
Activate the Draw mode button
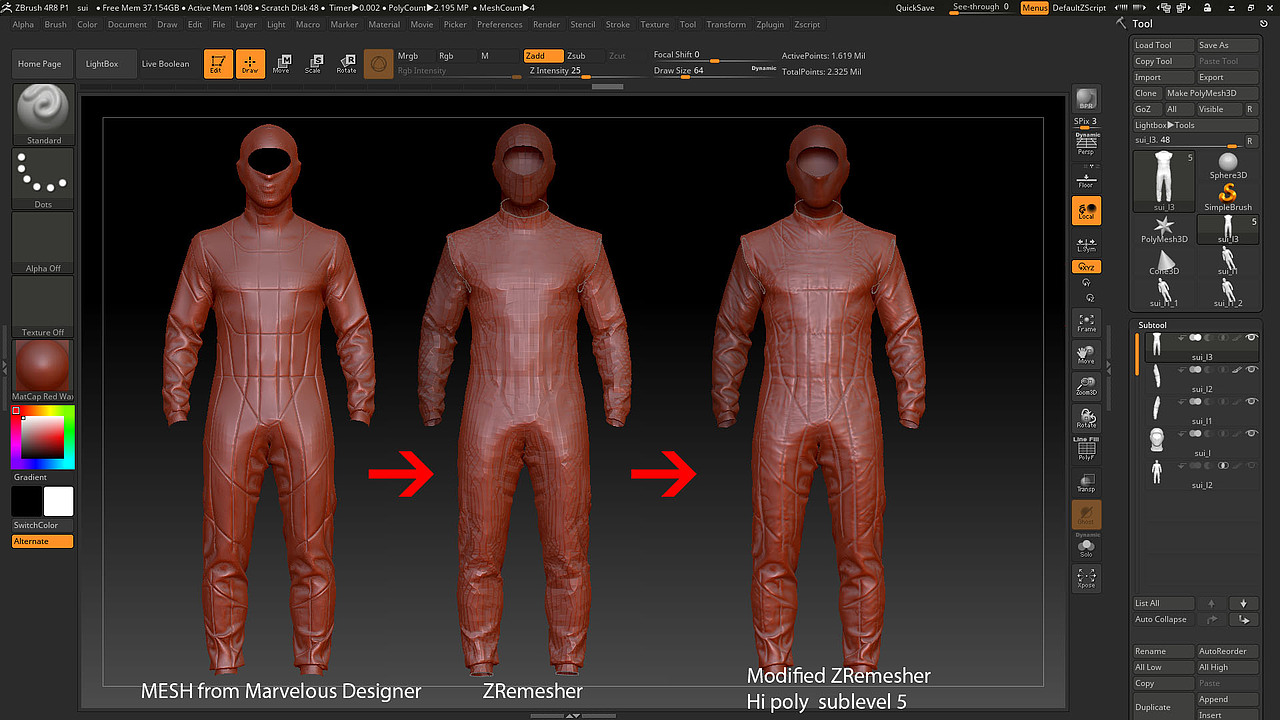250,64
